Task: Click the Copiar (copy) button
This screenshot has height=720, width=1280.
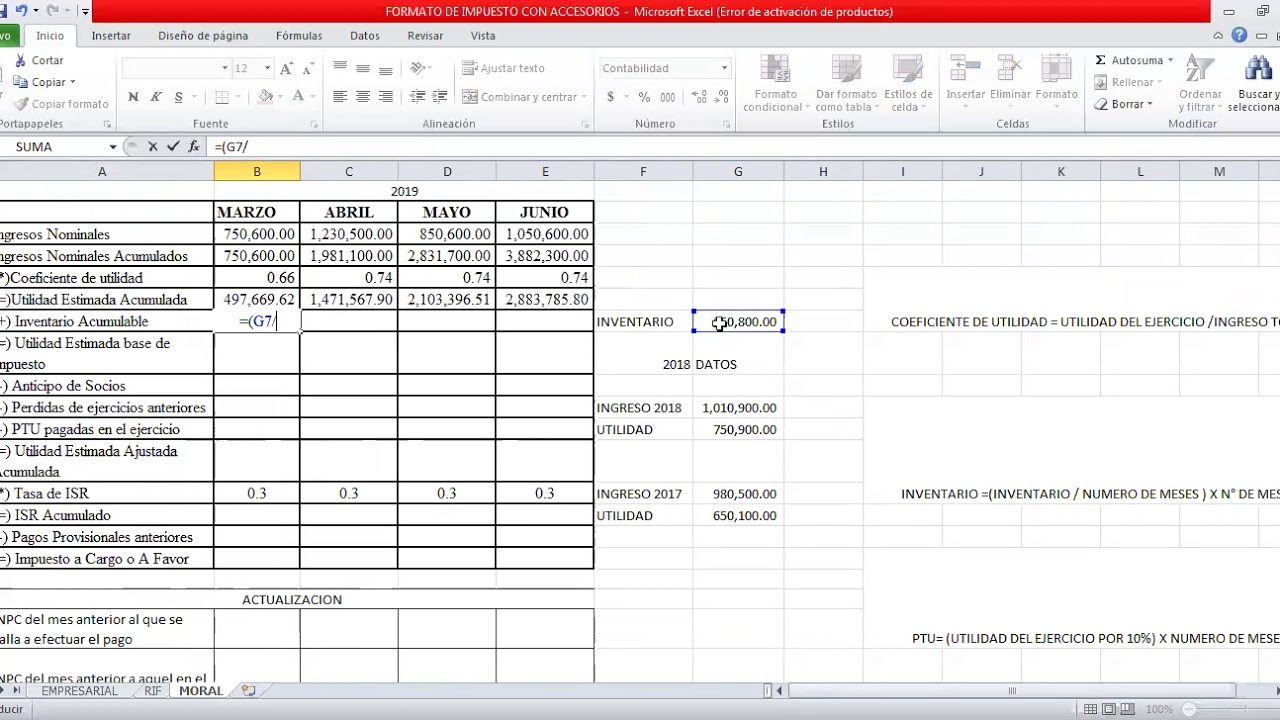Action: [40, 82]
